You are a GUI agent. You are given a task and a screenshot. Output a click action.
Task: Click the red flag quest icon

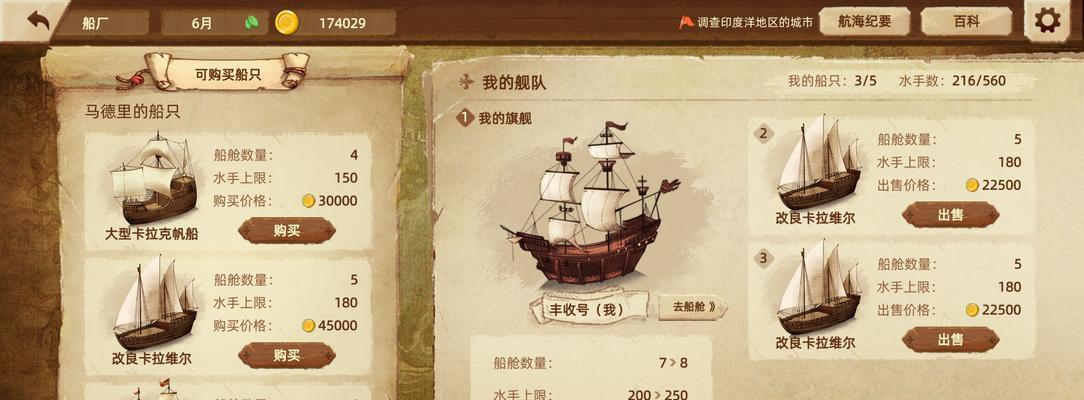(686, 22)
